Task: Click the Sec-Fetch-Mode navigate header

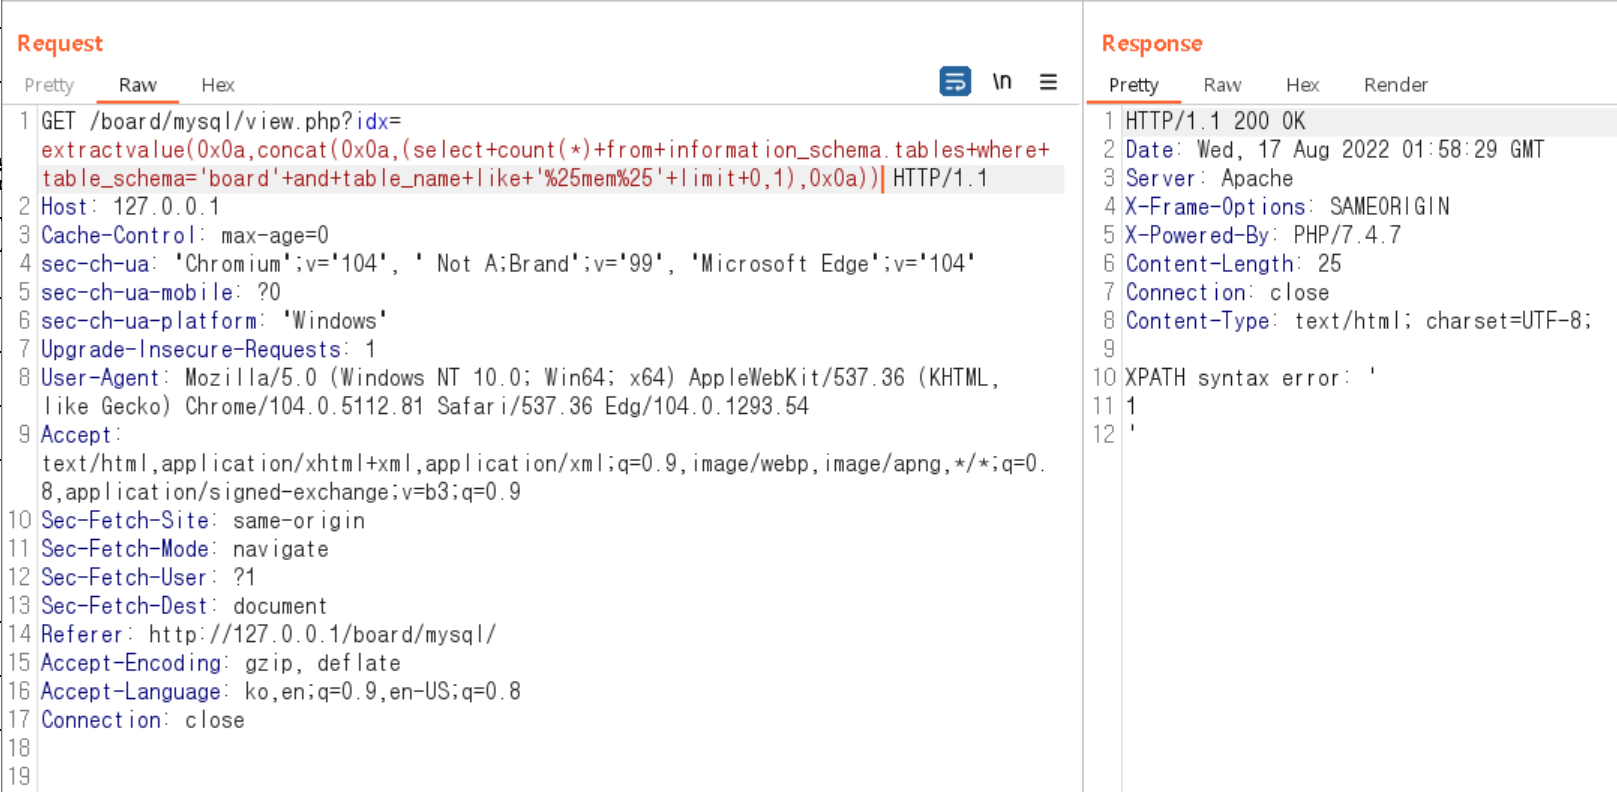Action: (185, 549)
